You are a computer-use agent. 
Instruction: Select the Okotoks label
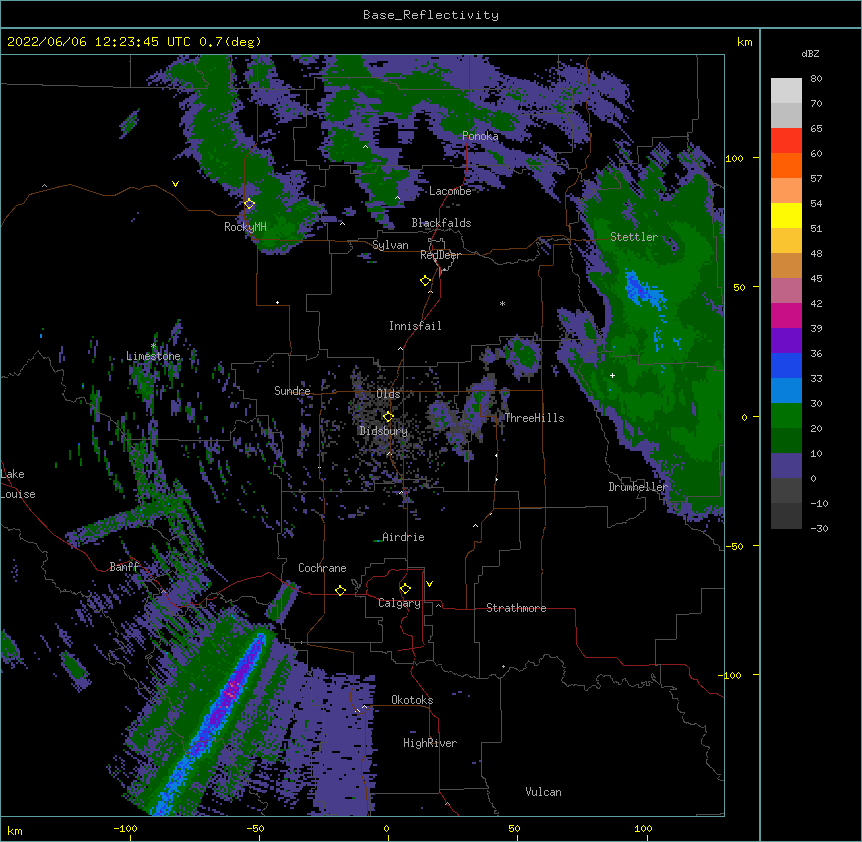(x=412, y=700)
